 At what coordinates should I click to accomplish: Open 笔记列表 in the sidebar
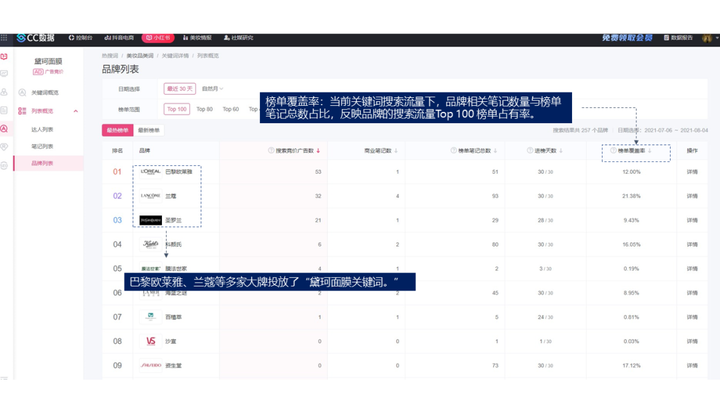42,146
